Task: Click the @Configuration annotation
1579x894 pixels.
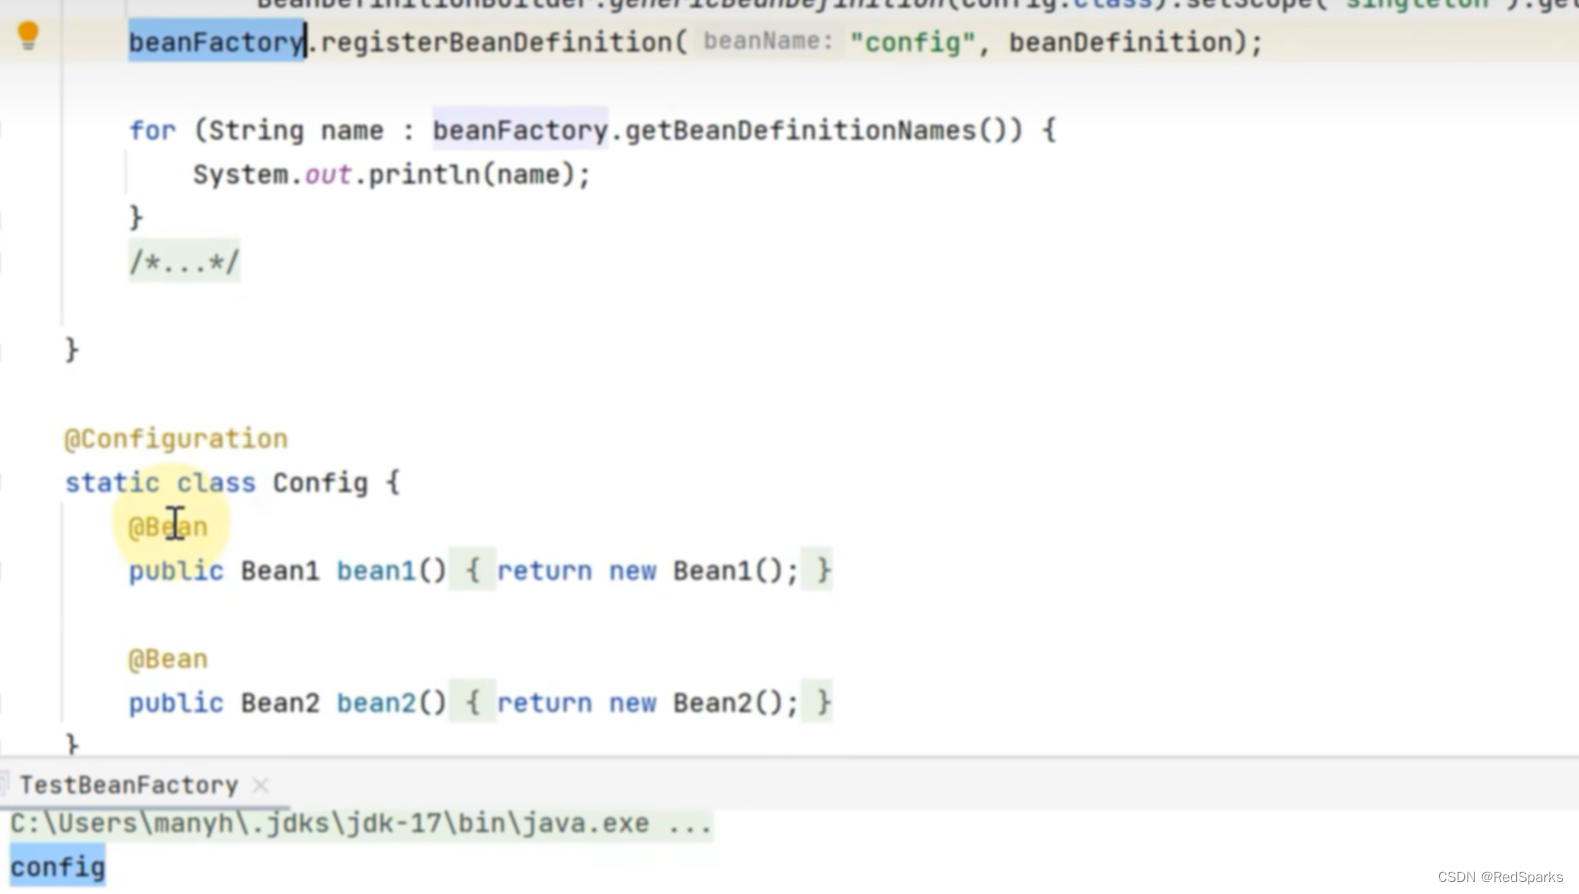Action: click(x=176, y=439)
